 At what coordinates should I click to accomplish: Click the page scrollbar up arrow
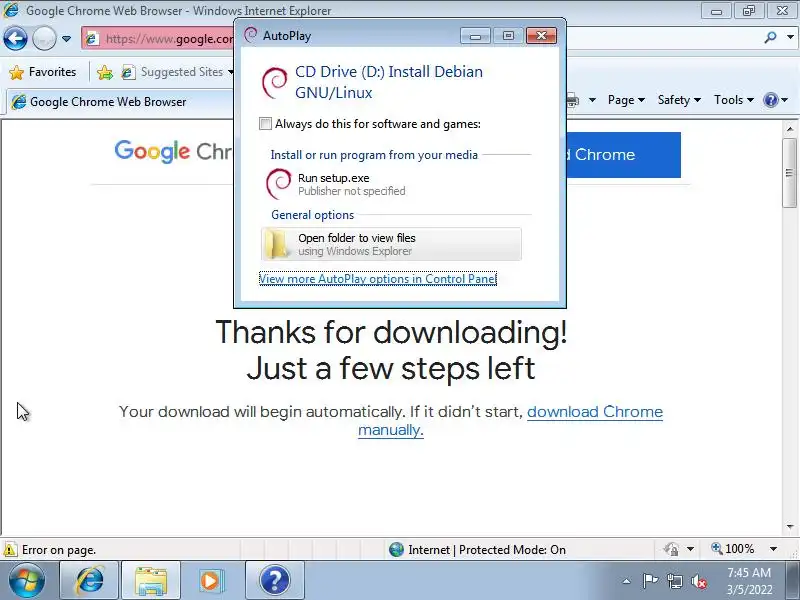[790, 129]
